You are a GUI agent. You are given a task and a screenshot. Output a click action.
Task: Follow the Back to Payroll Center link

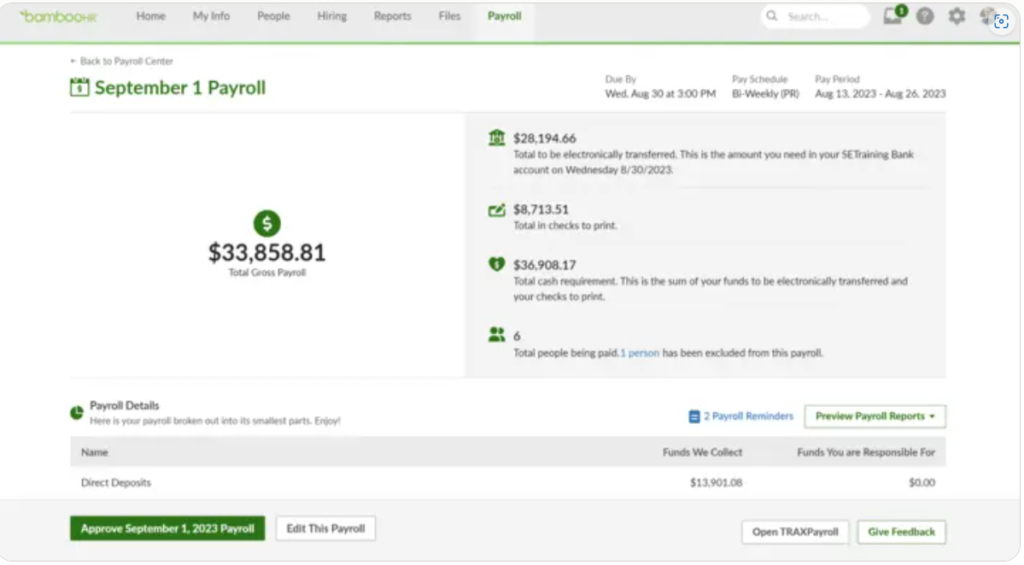click(x=122, y=61)
